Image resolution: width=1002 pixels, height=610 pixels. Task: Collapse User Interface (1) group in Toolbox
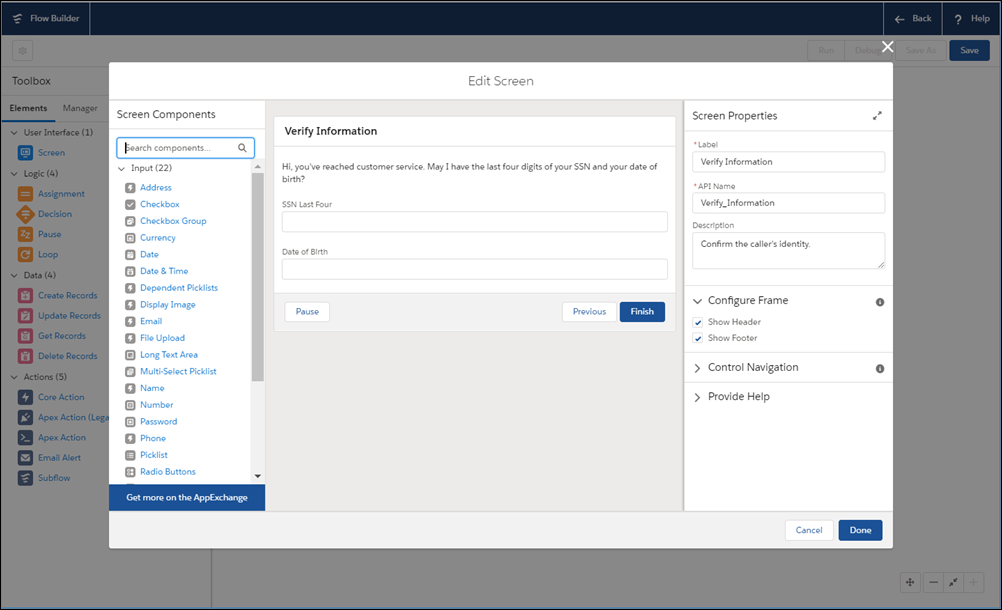[x=14, y=133]
